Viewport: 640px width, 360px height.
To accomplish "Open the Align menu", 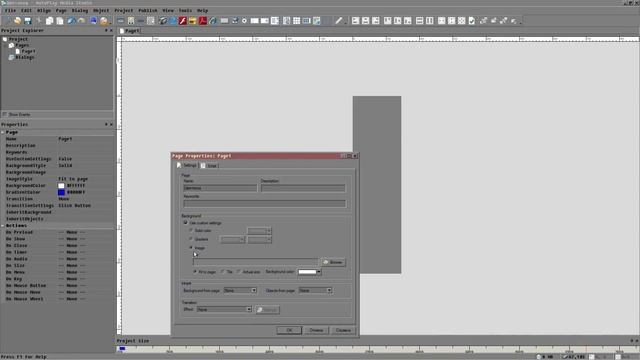I will 44,10.
